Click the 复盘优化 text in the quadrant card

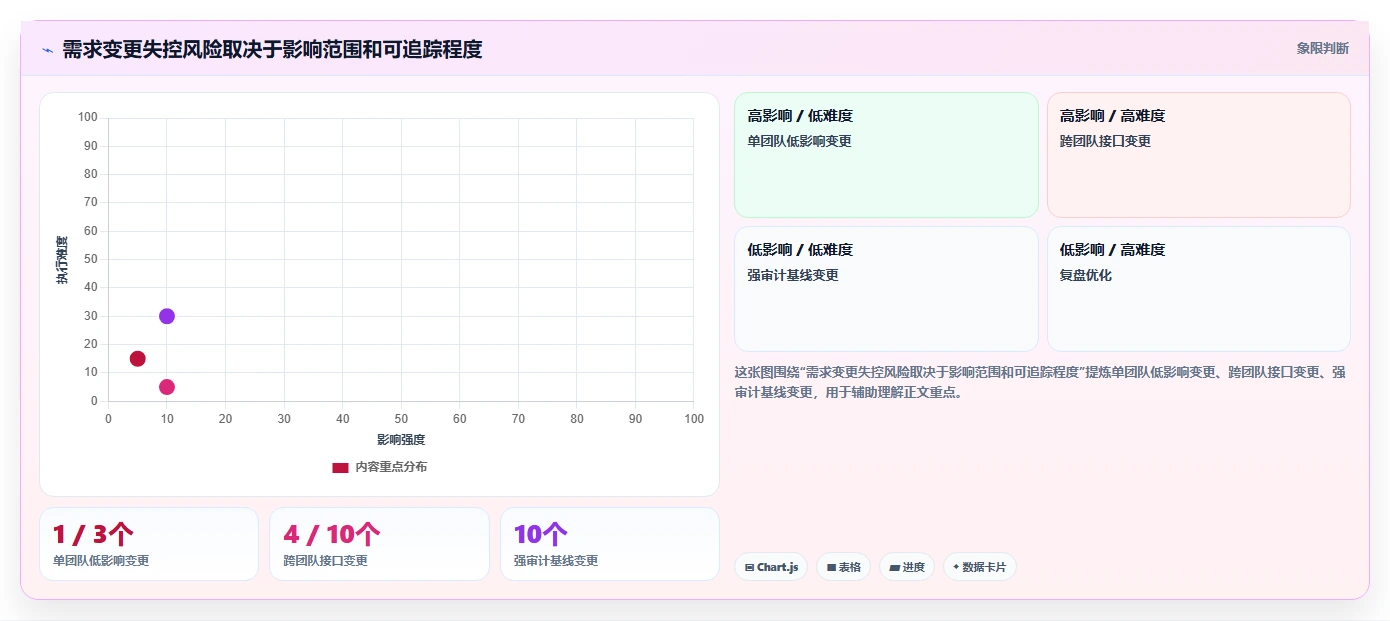tap(1086, 275)
